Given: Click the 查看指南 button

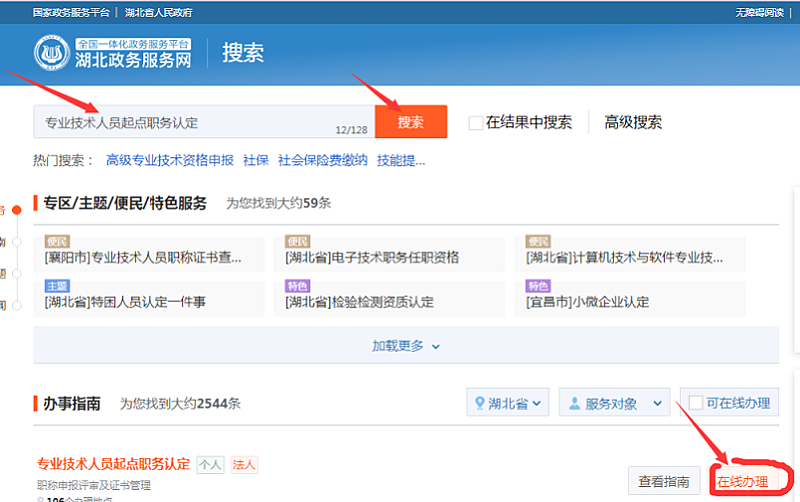Looking at the screenshot, I should coord(664,482).
